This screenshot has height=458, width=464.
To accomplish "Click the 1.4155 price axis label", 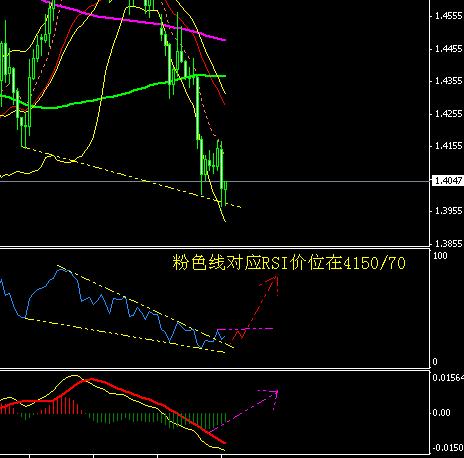I will pos(449,146).
